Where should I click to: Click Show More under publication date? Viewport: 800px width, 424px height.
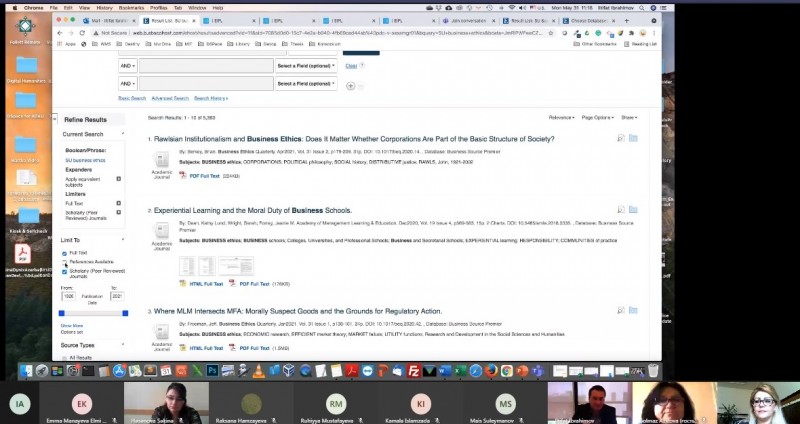click(x=71, y=326)
